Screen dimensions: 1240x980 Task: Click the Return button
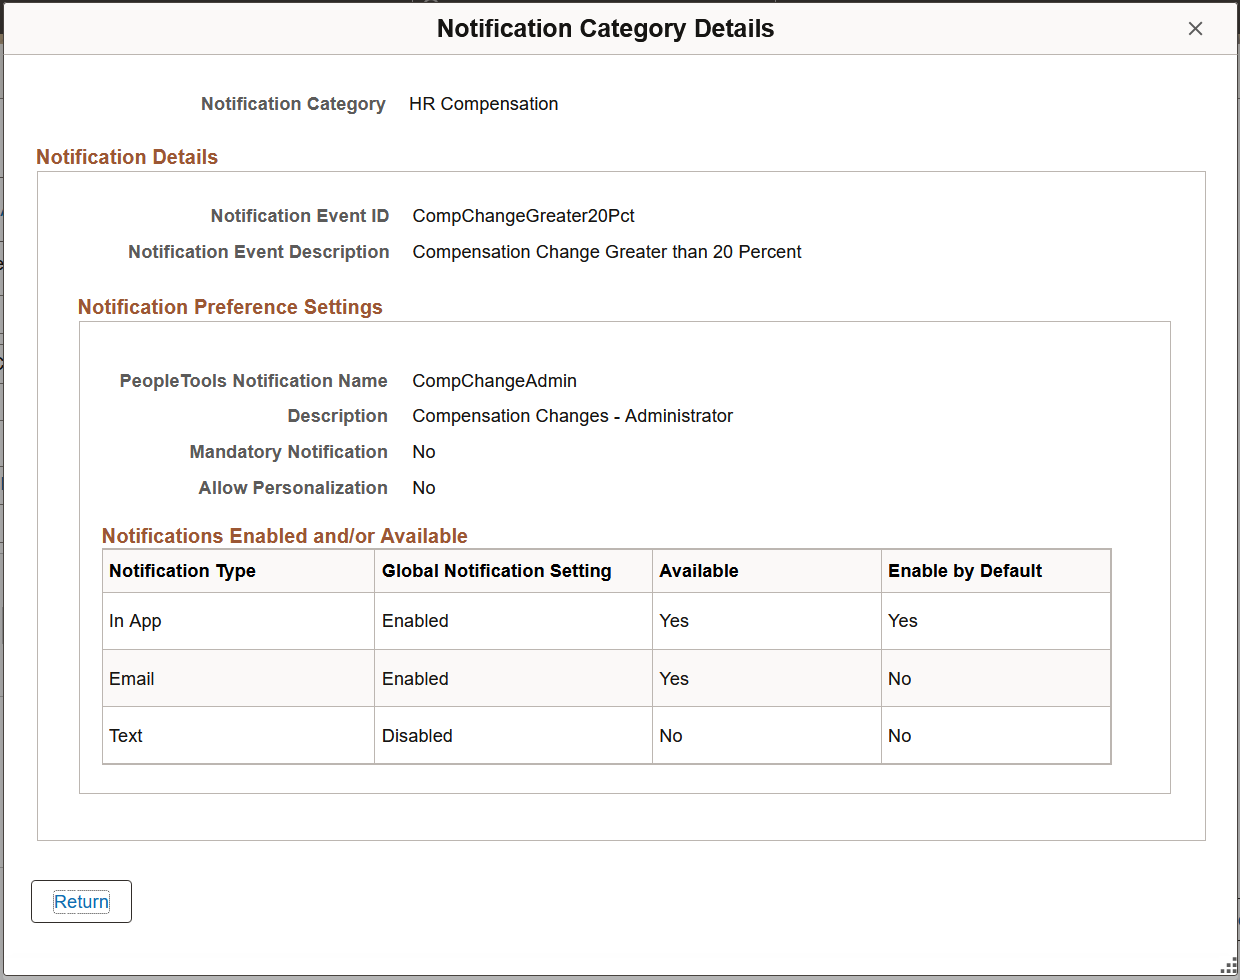[81, 901]
